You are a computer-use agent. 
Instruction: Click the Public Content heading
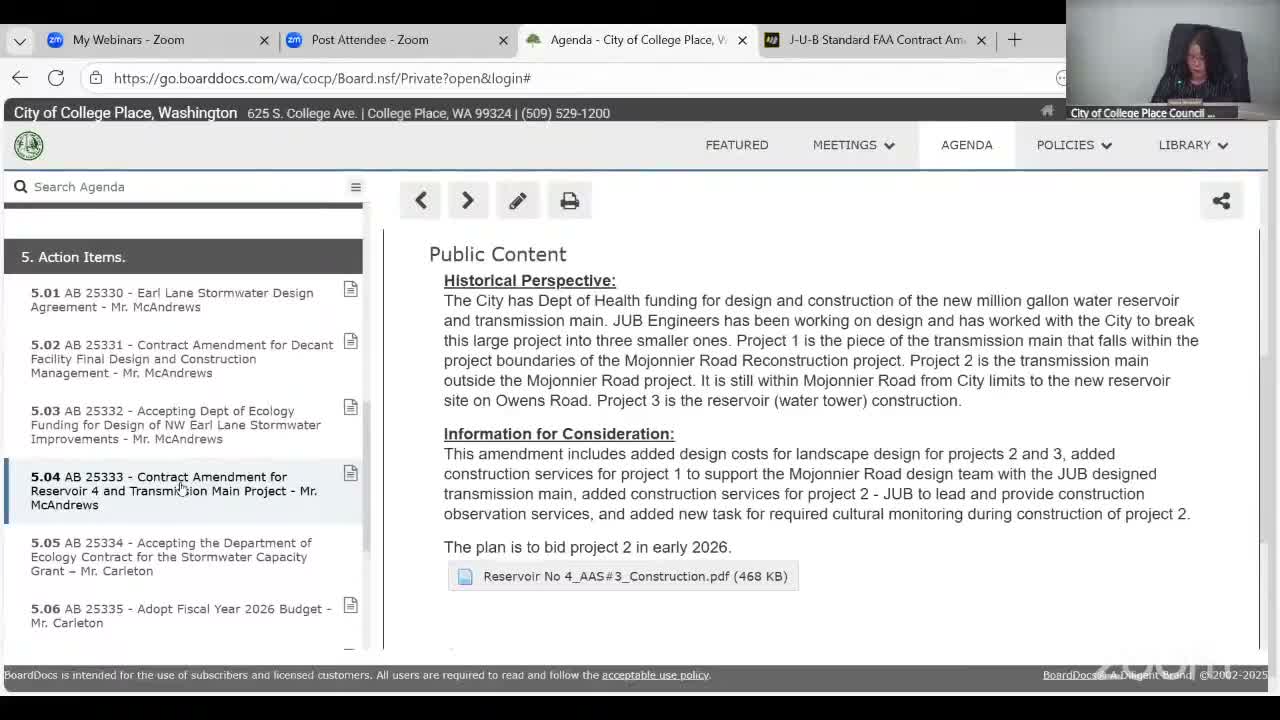coord(498,254)
